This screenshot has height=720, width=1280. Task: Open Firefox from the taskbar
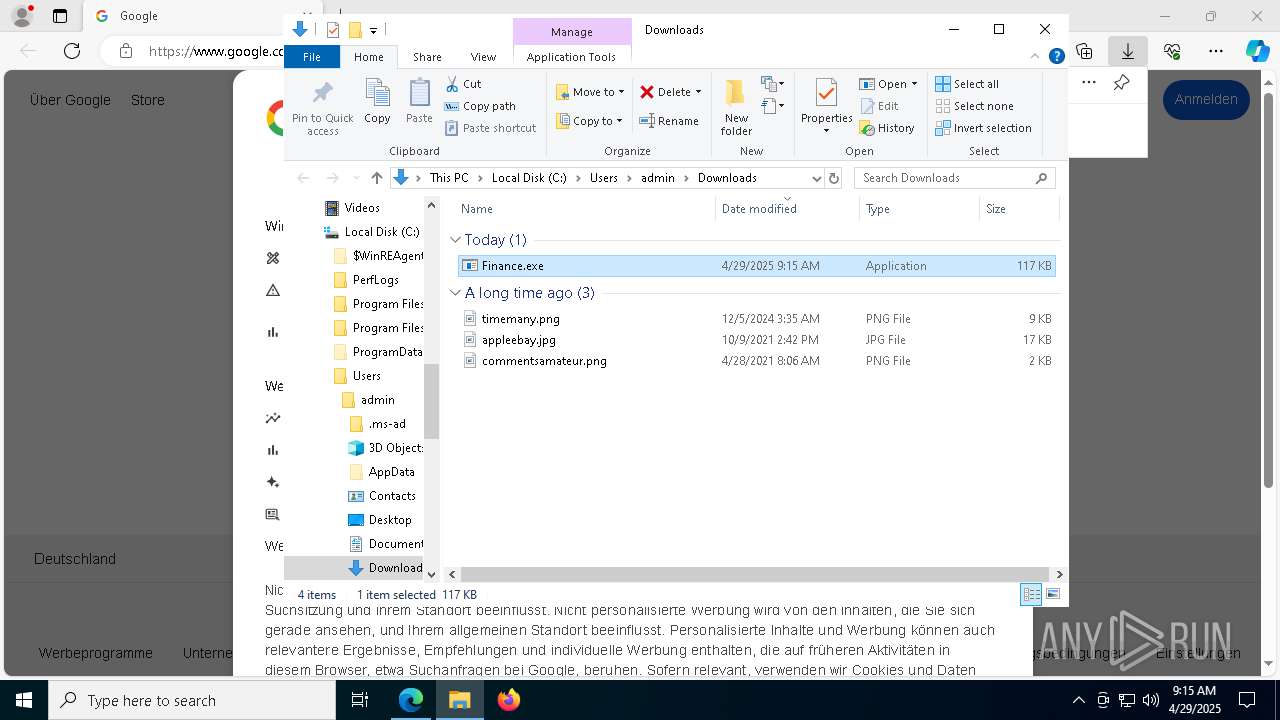[509, 700]
